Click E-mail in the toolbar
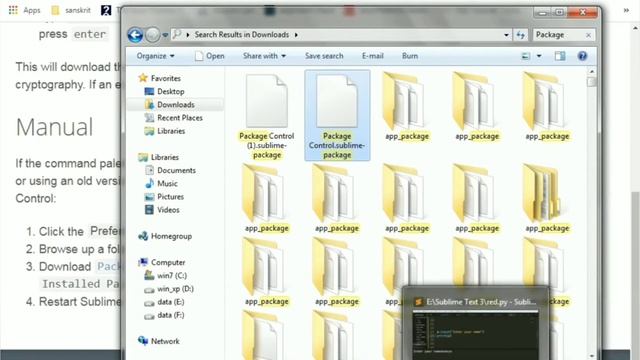640x360 pixels. point(373,56)
